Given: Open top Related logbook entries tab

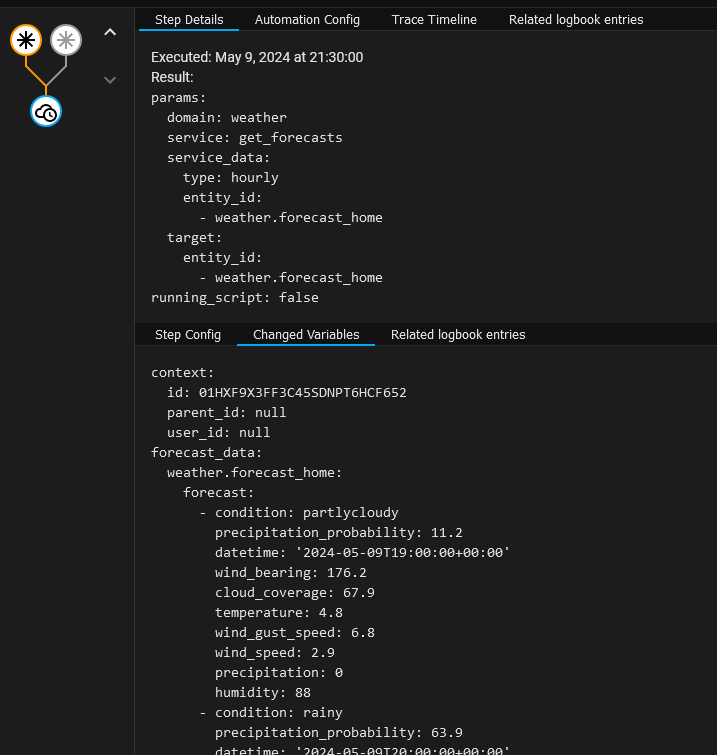Looking at the screenshot, I should click(576, 20).
